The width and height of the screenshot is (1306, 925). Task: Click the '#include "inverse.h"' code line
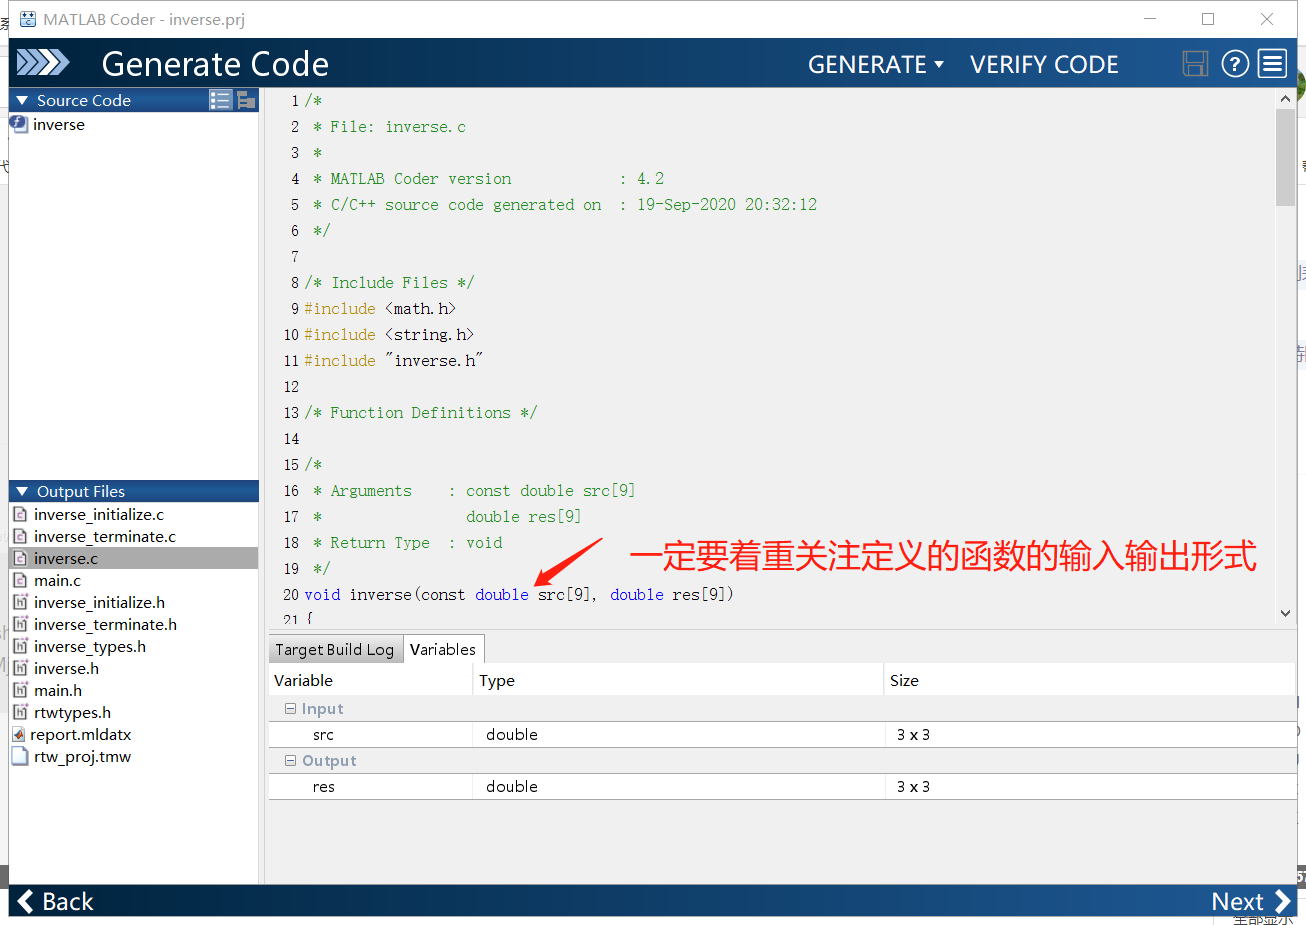point(394,360)
